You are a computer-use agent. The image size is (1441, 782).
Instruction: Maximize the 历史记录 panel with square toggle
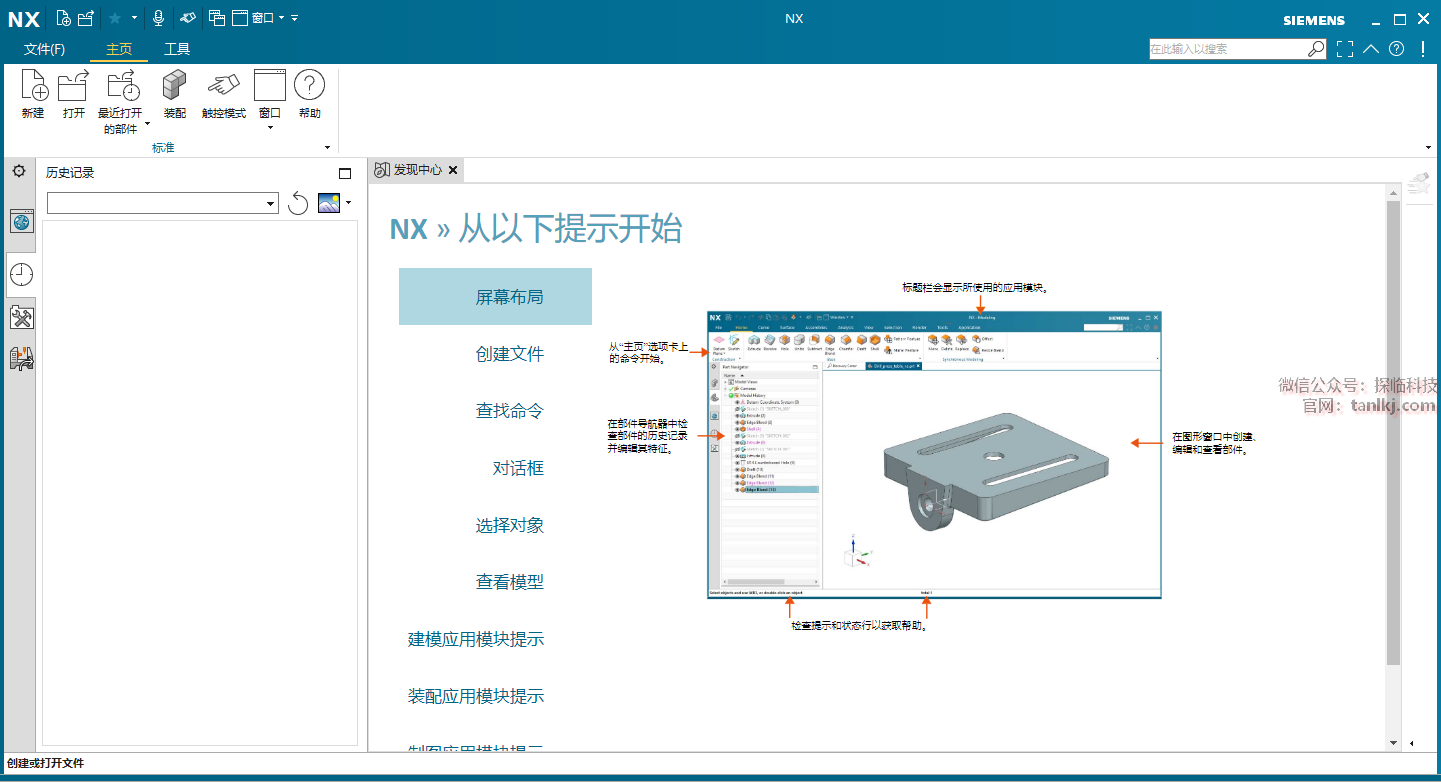coord(345,173)
